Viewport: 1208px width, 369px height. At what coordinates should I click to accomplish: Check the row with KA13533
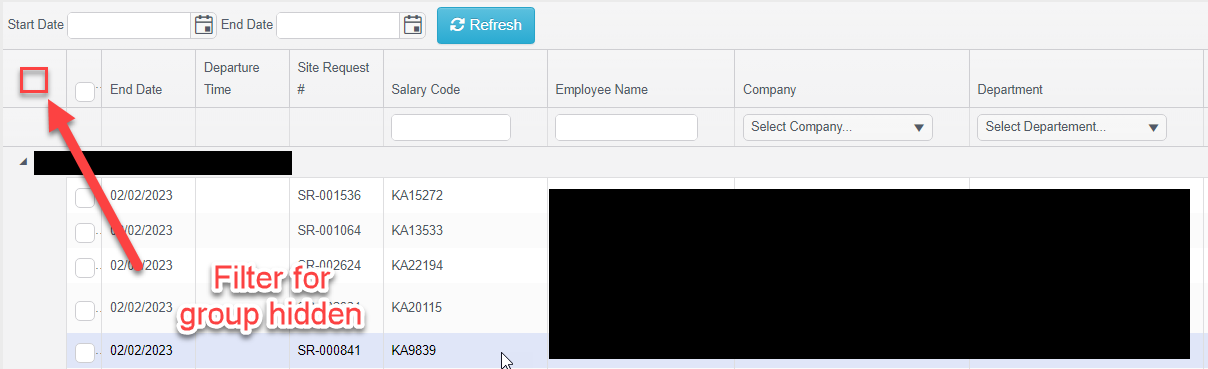coord(85,233)
